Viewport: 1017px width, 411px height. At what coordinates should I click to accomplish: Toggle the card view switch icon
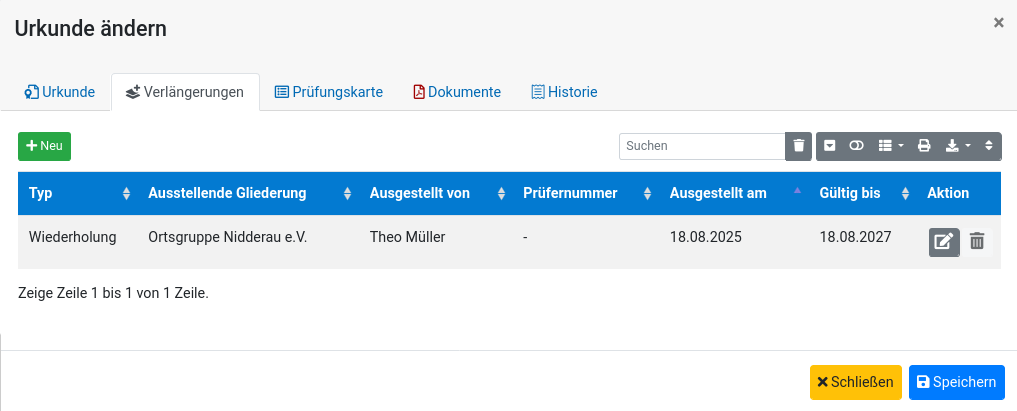tap(856, 146)
